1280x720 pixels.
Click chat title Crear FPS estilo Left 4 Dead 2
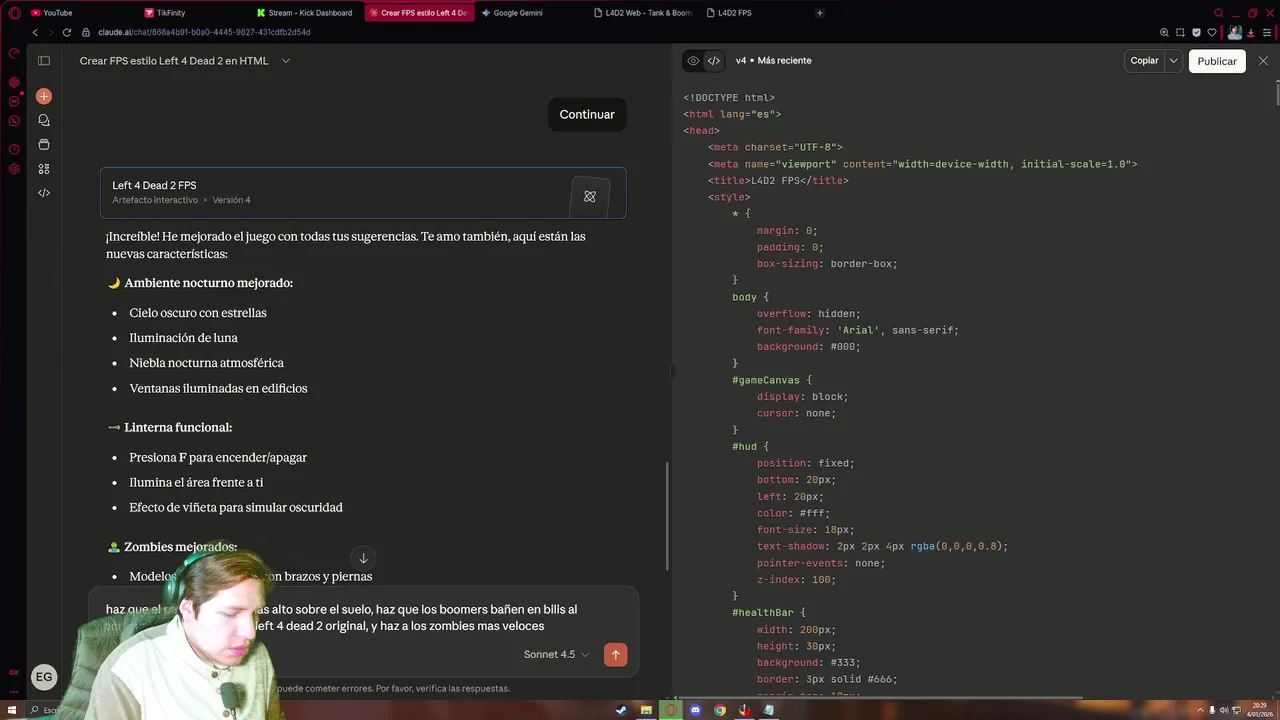[x=174, y=61]
